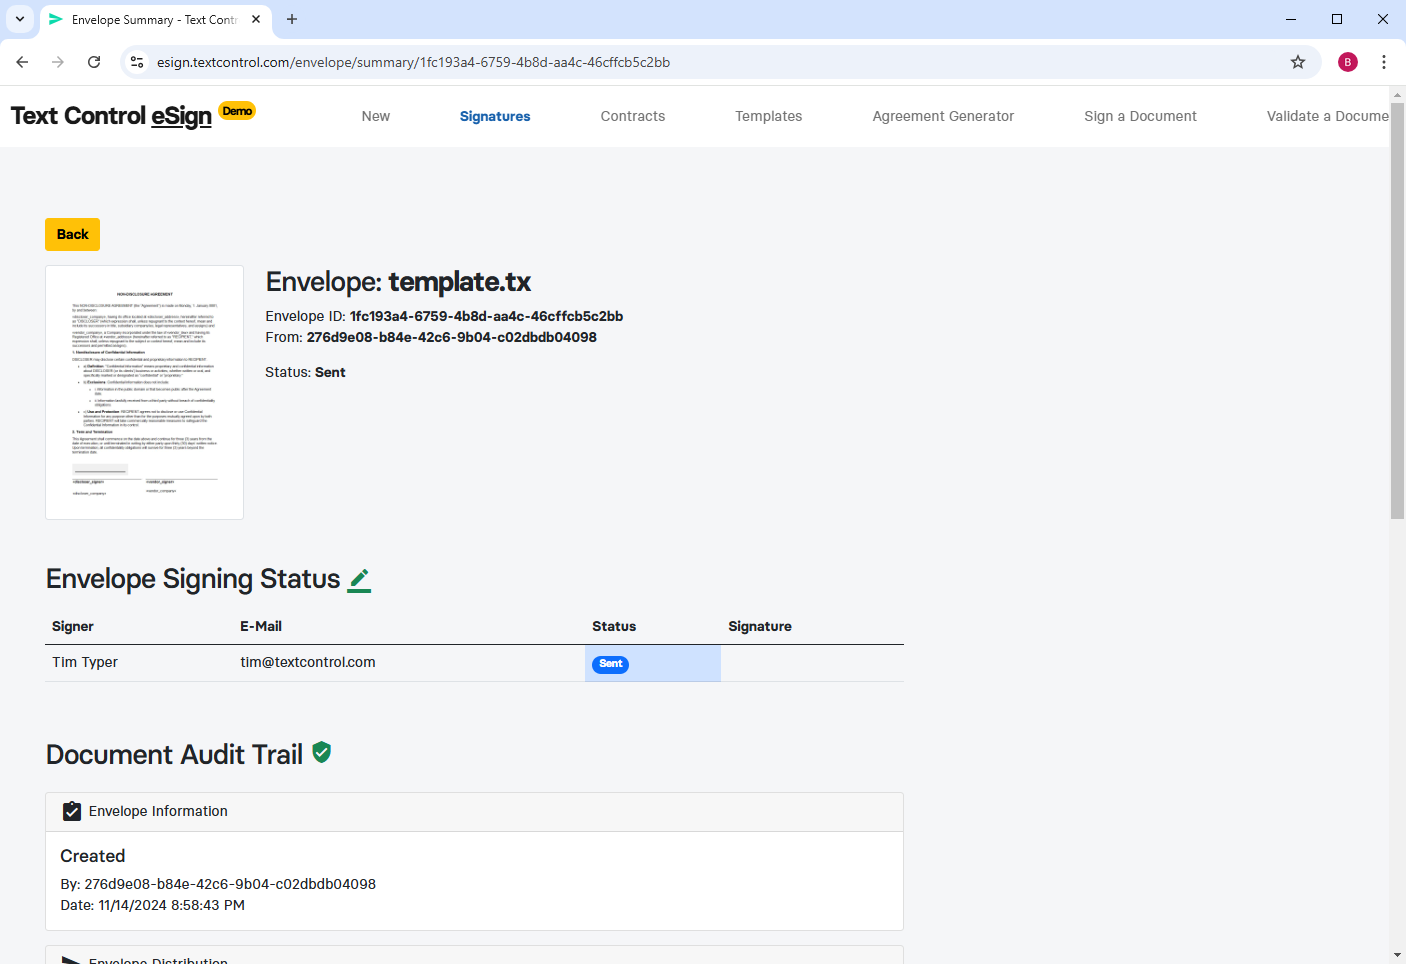Go forward in browser history
This screenshot has width=1406, height=964.
click(58, 62)
